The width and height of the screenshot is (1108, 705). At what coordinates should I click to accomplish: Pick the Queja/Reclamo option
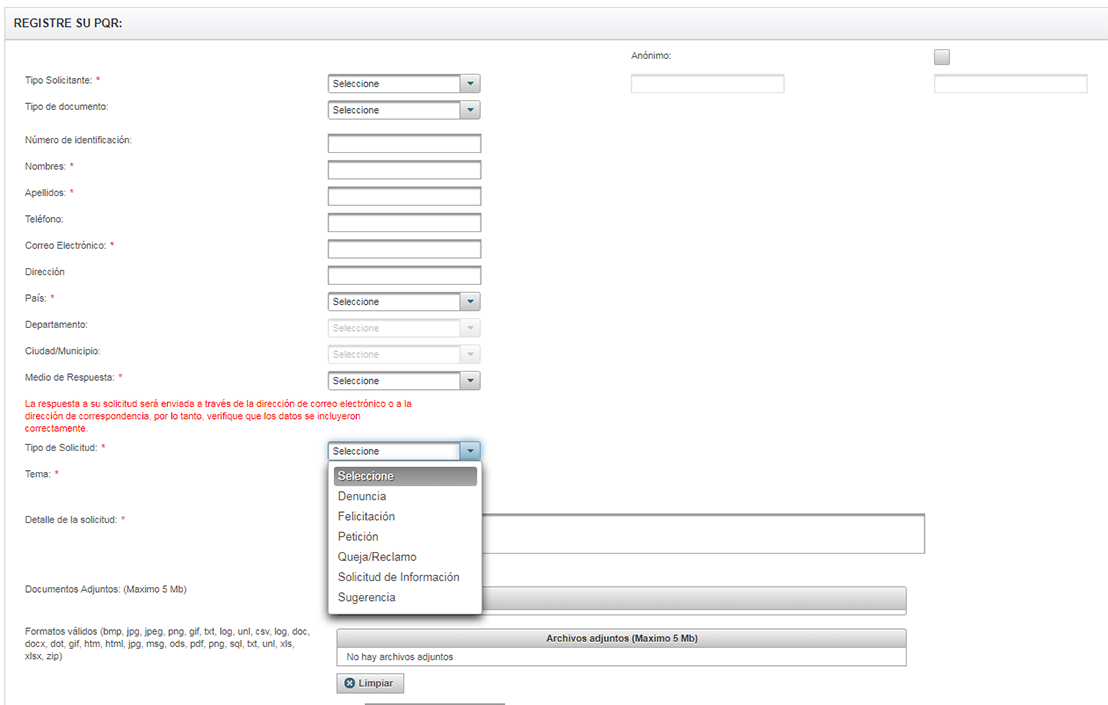click(x=377, y=557)
